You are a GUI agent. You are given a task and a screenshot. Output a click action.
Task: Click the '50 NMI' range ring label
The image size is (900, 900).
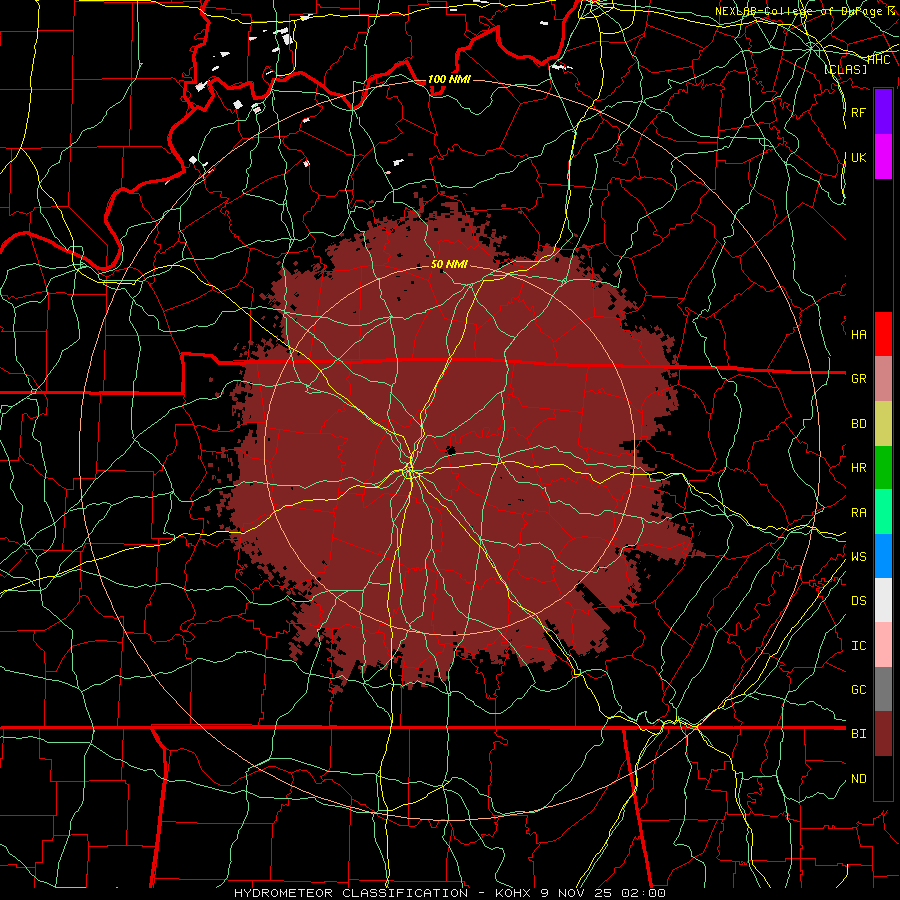[449, 265]
